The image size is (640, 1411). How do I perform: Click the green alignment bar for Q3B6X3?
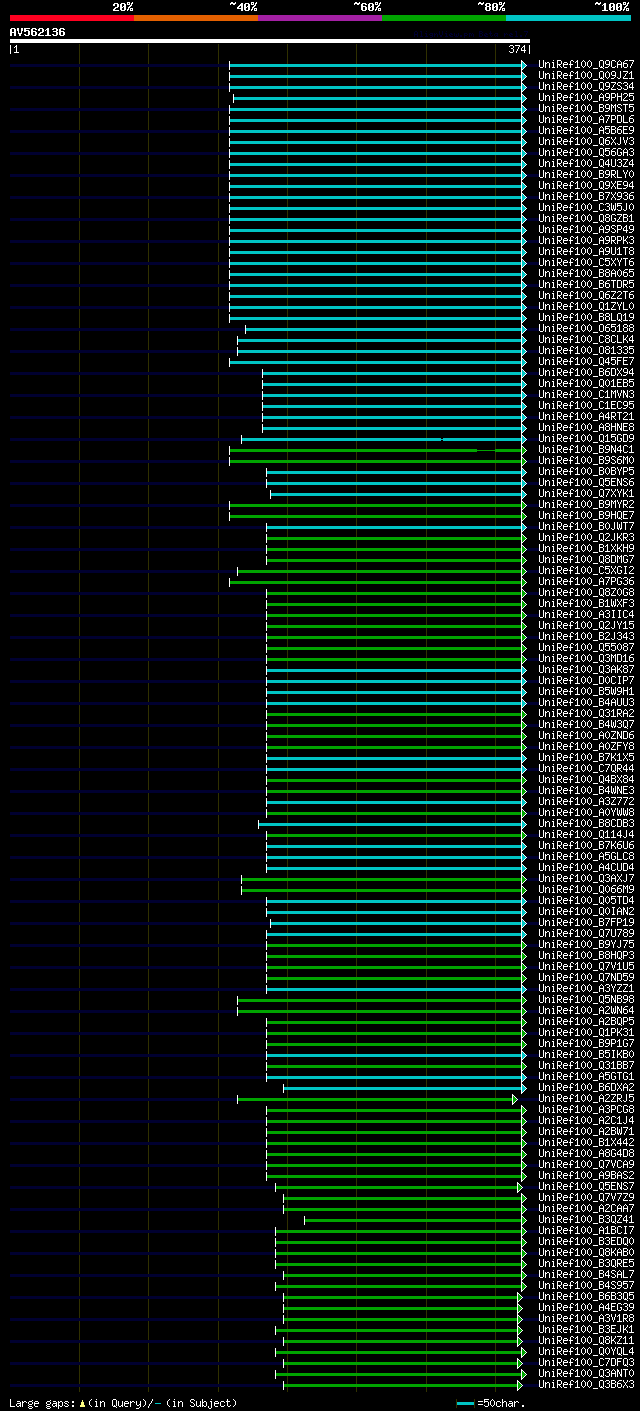coord(402,1385)
